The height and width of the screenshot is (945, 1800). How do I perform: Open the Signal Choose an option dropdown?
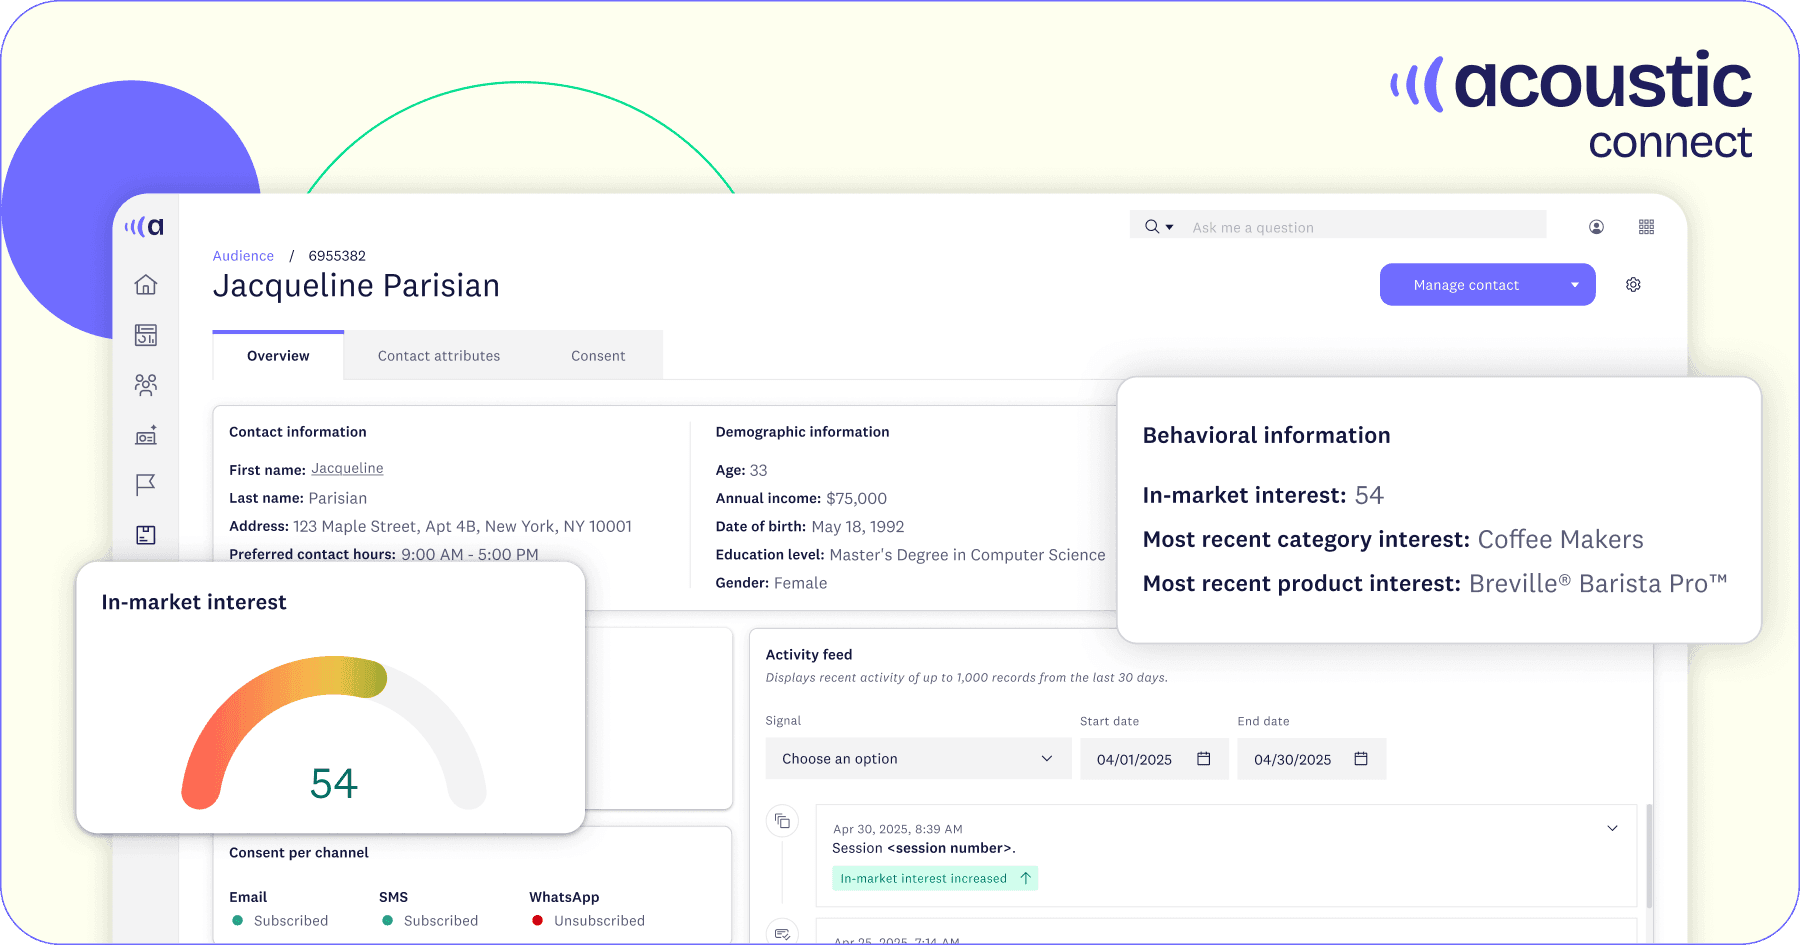[x=917, y=759]
